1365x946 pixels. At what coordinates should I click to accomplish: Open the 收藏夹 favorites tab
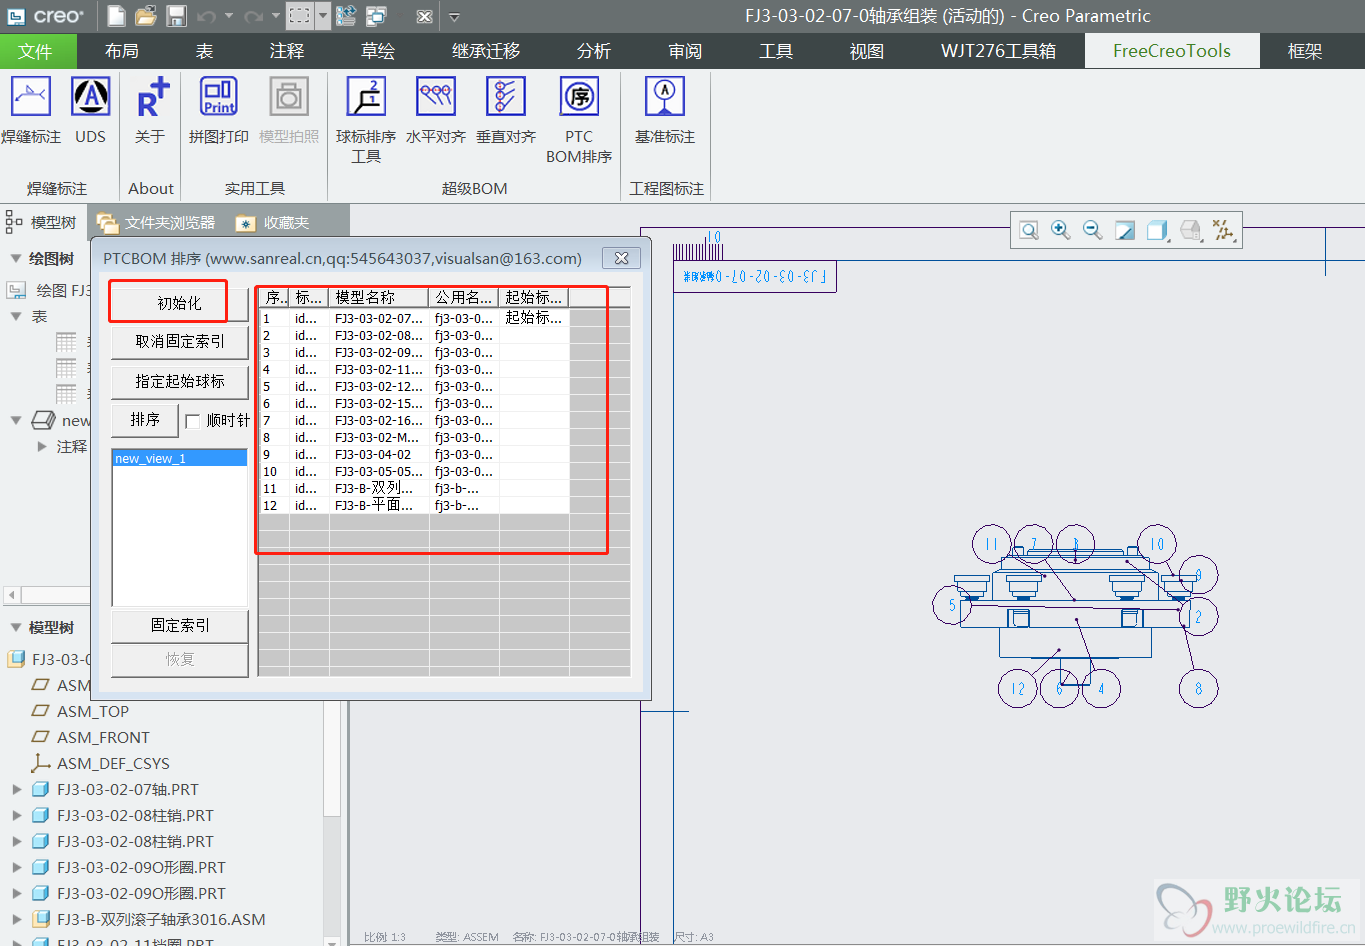tap(272, 223)
